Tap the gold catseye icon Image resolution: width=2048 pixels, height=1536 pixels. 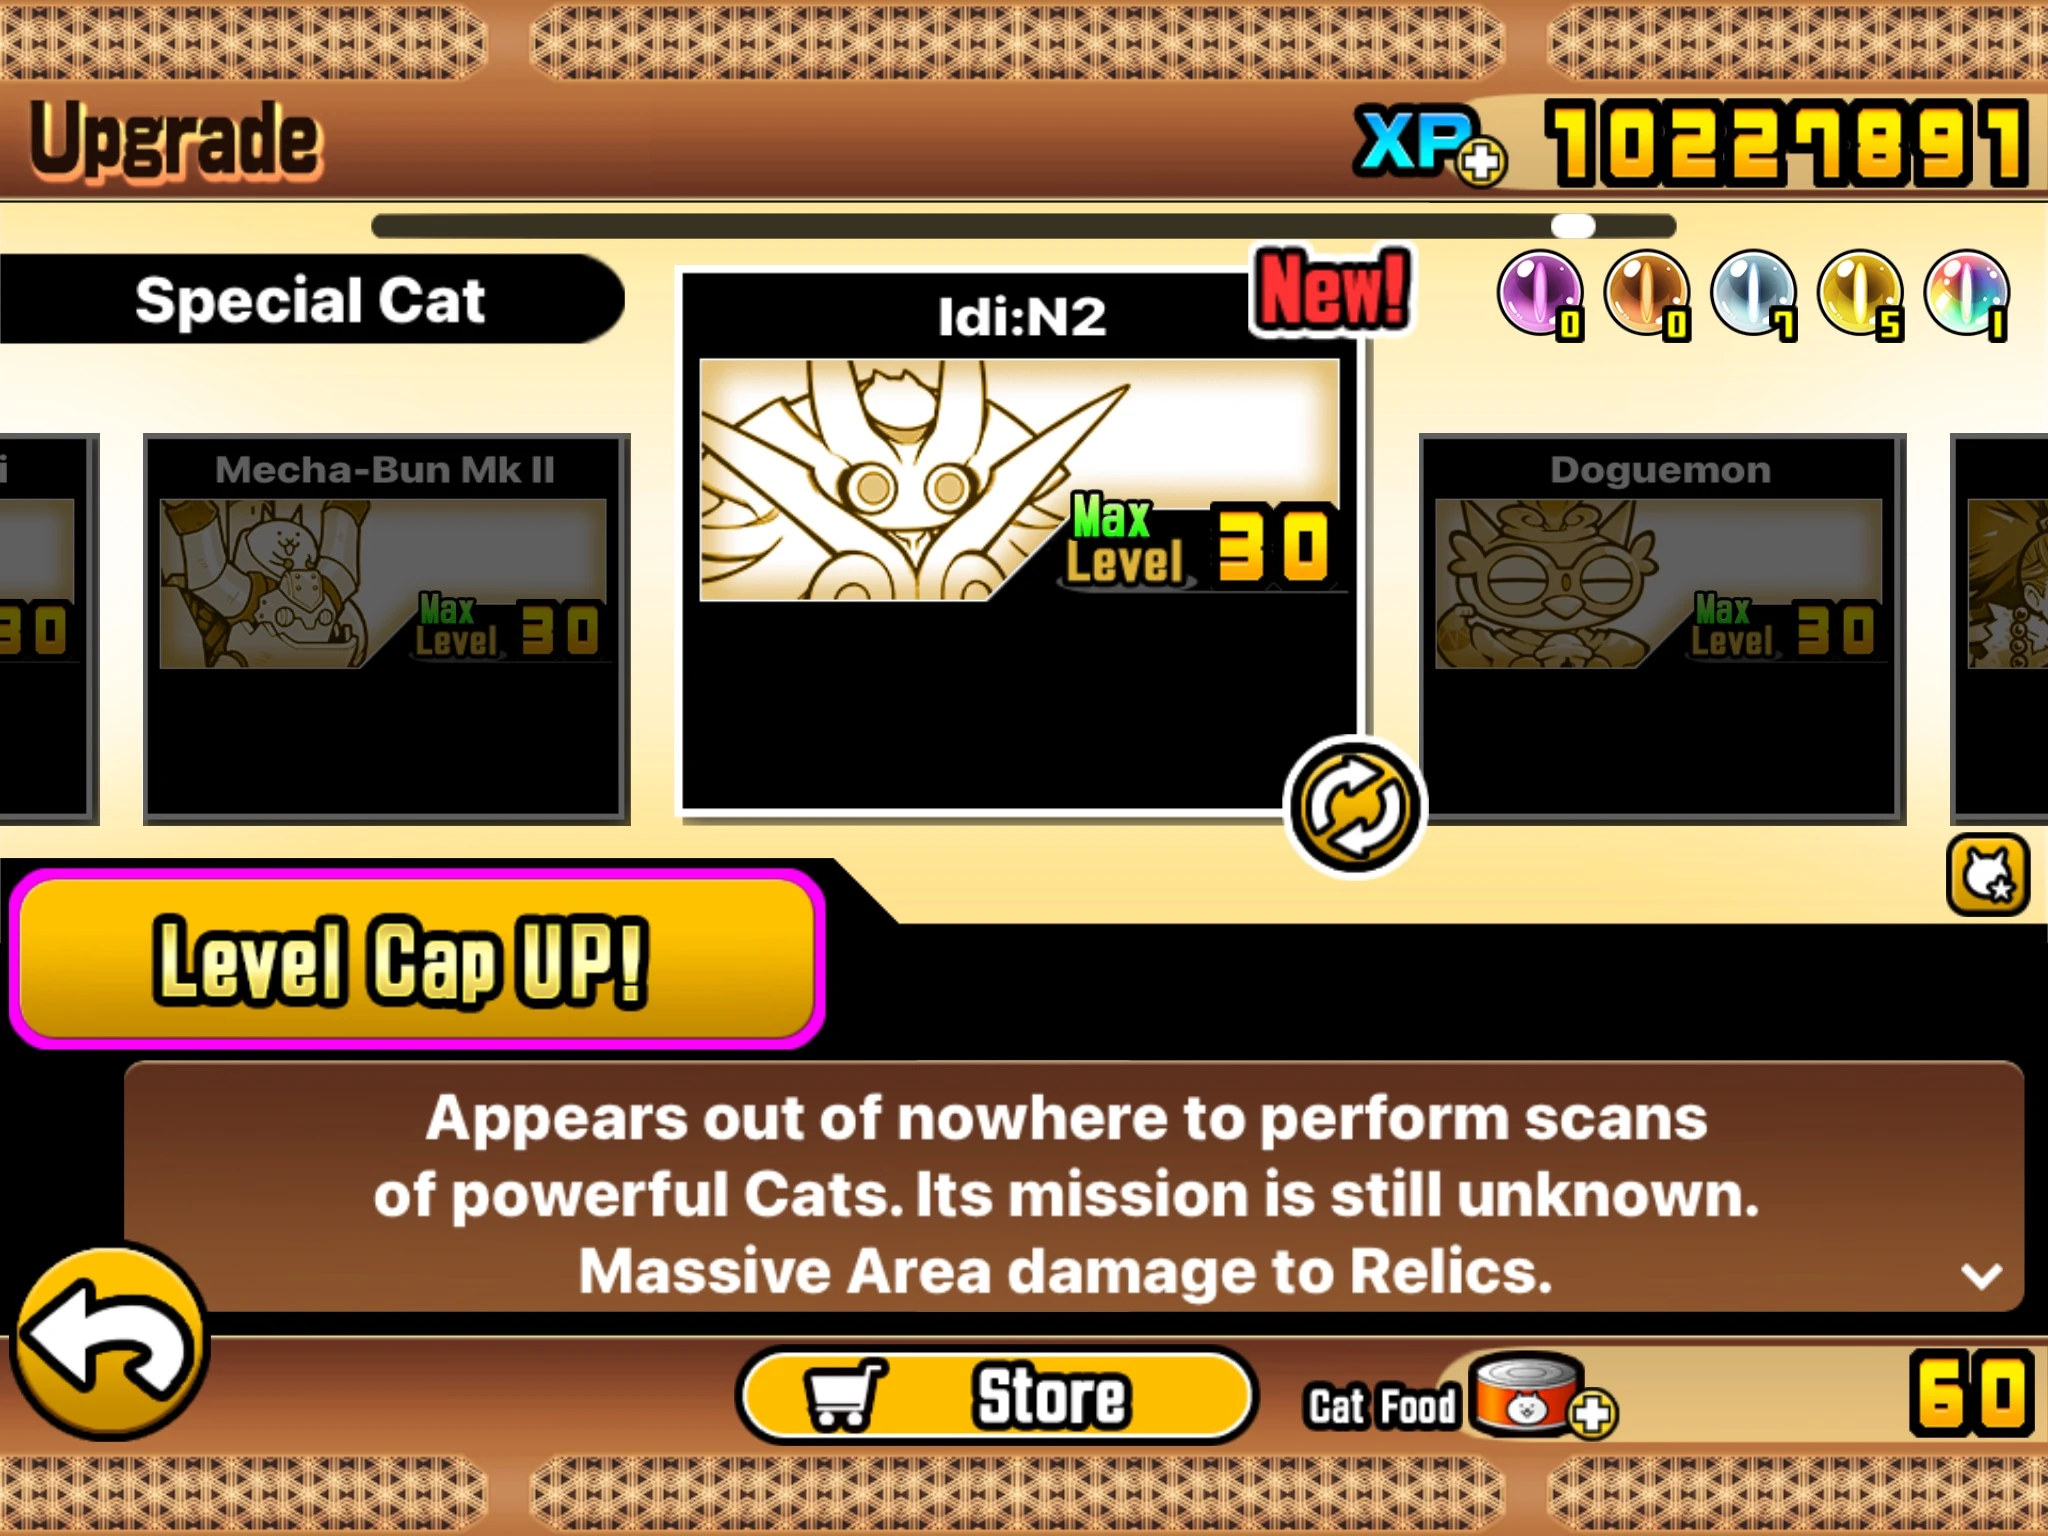tap(1860, 294)
